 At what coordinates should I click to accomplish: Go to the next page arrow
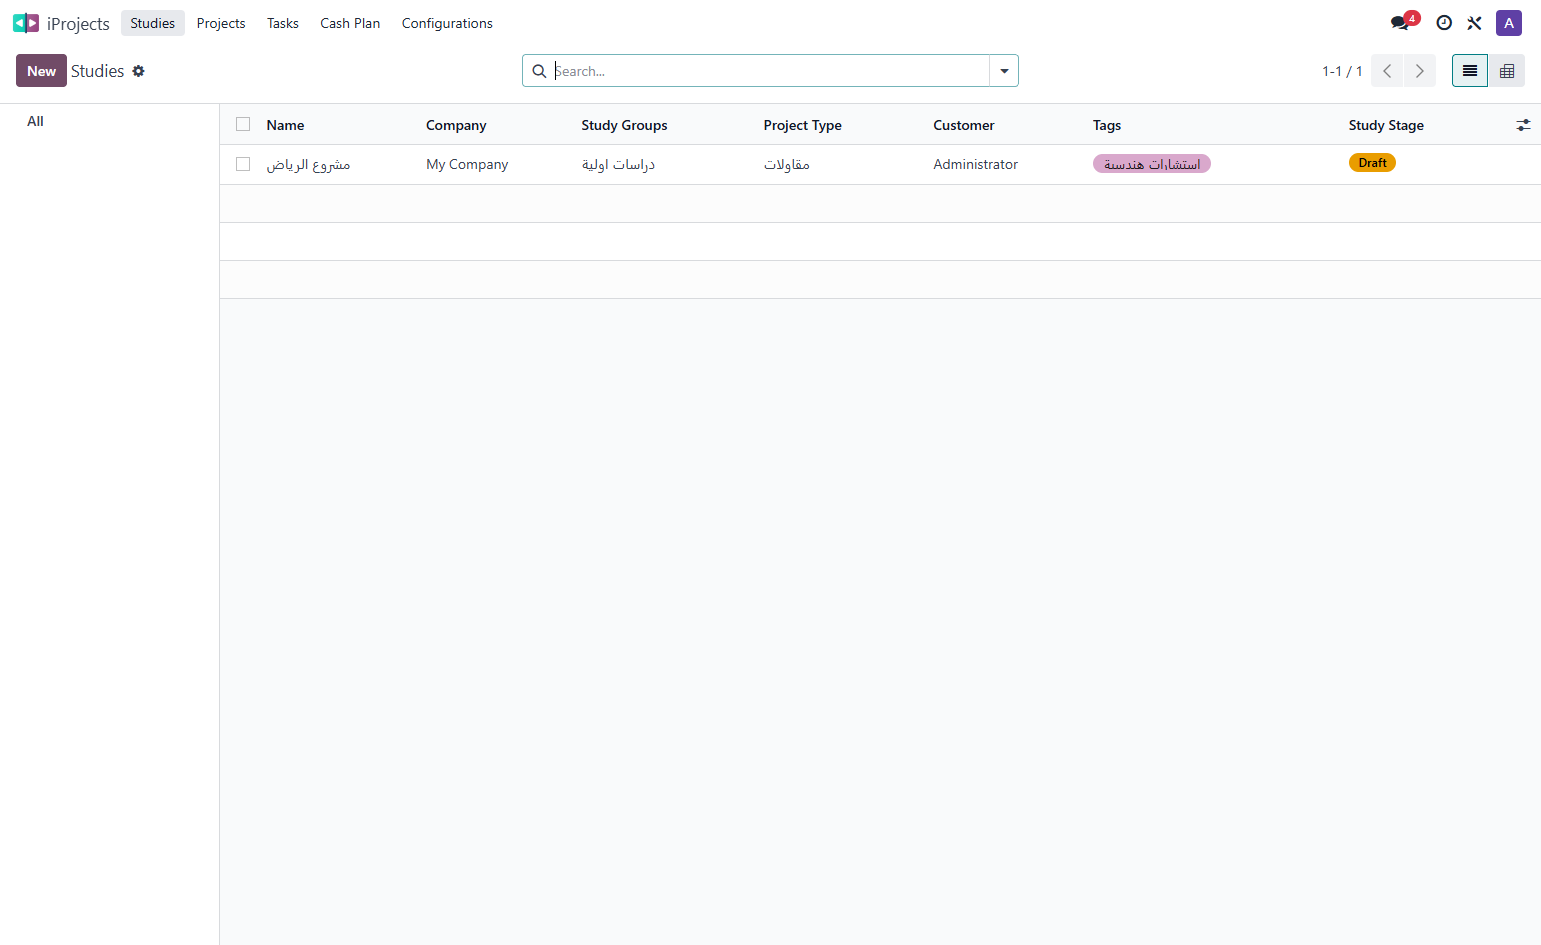point(1420,71)
